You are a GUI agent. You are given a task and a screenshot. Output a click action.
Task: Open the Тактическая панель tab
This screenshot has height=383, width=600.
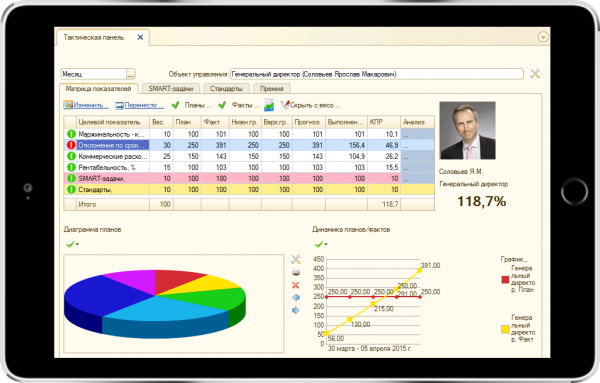(94, 37)
